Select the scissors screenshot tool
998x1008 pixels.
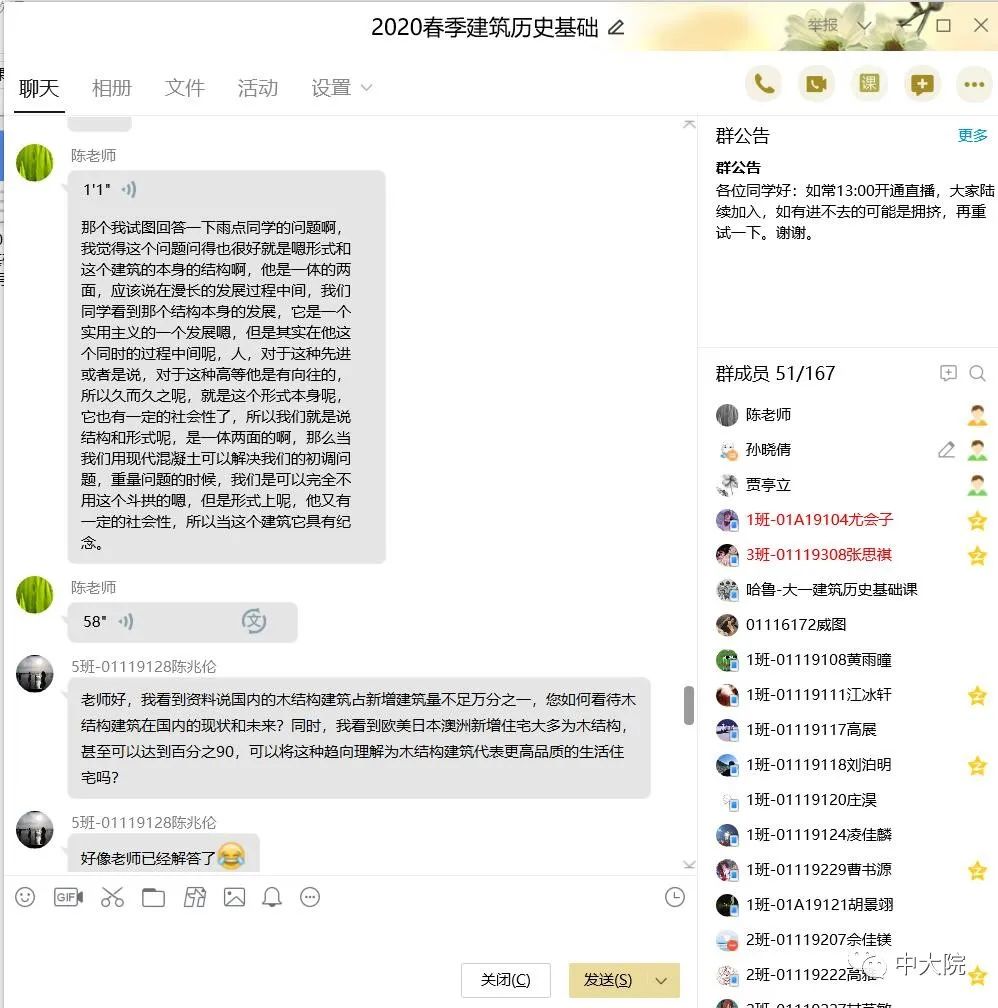point(112,897)
